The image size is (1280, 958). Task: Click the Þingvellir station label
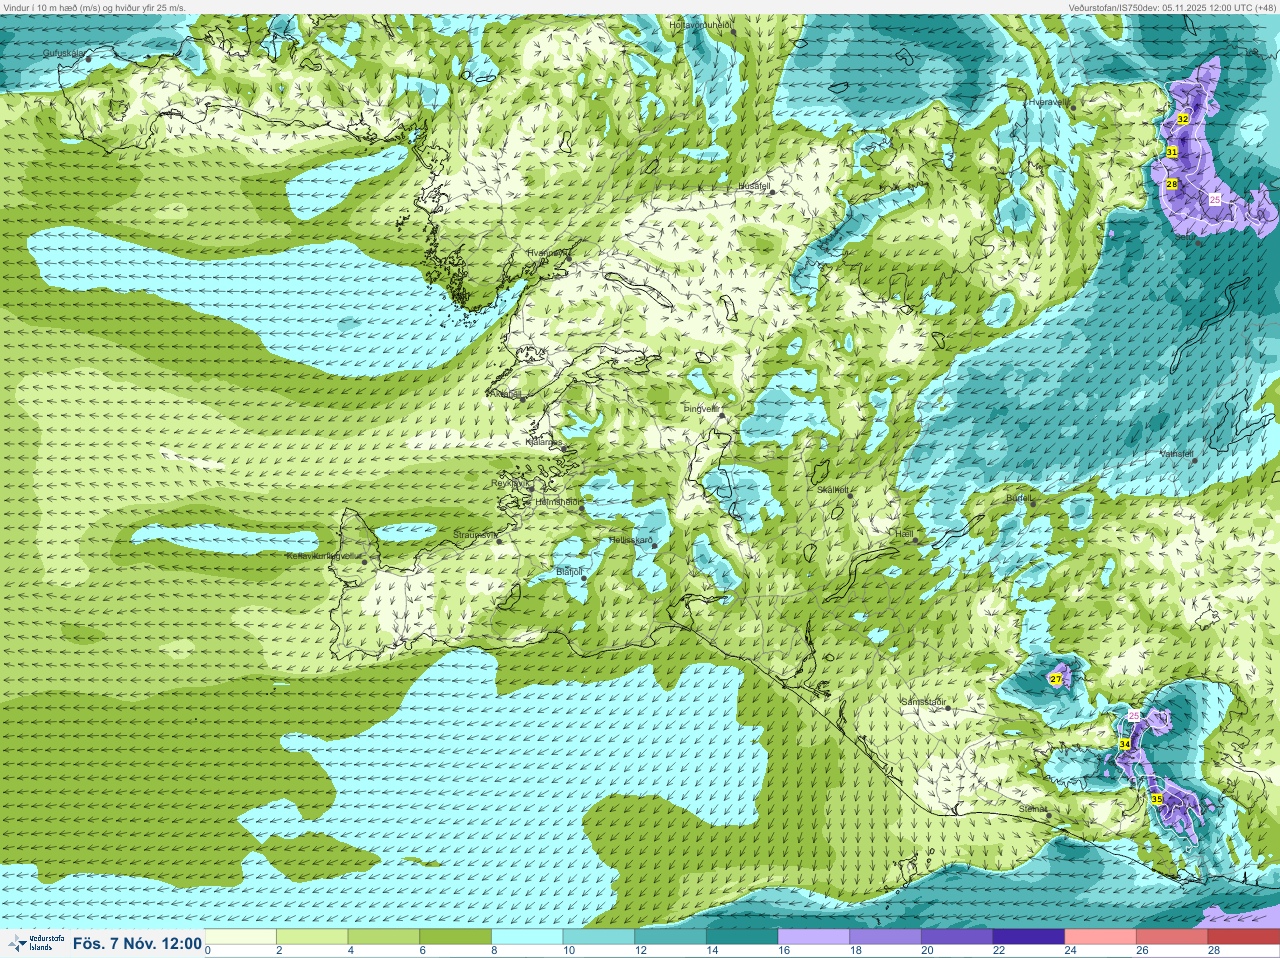701,408
